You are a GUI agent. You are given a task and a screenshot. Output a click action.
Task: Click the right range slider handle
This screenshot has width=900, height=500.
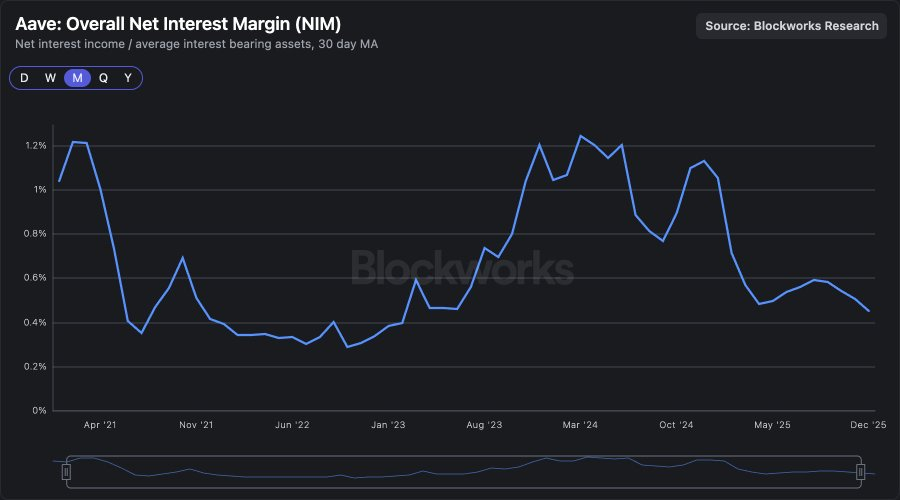860,470
